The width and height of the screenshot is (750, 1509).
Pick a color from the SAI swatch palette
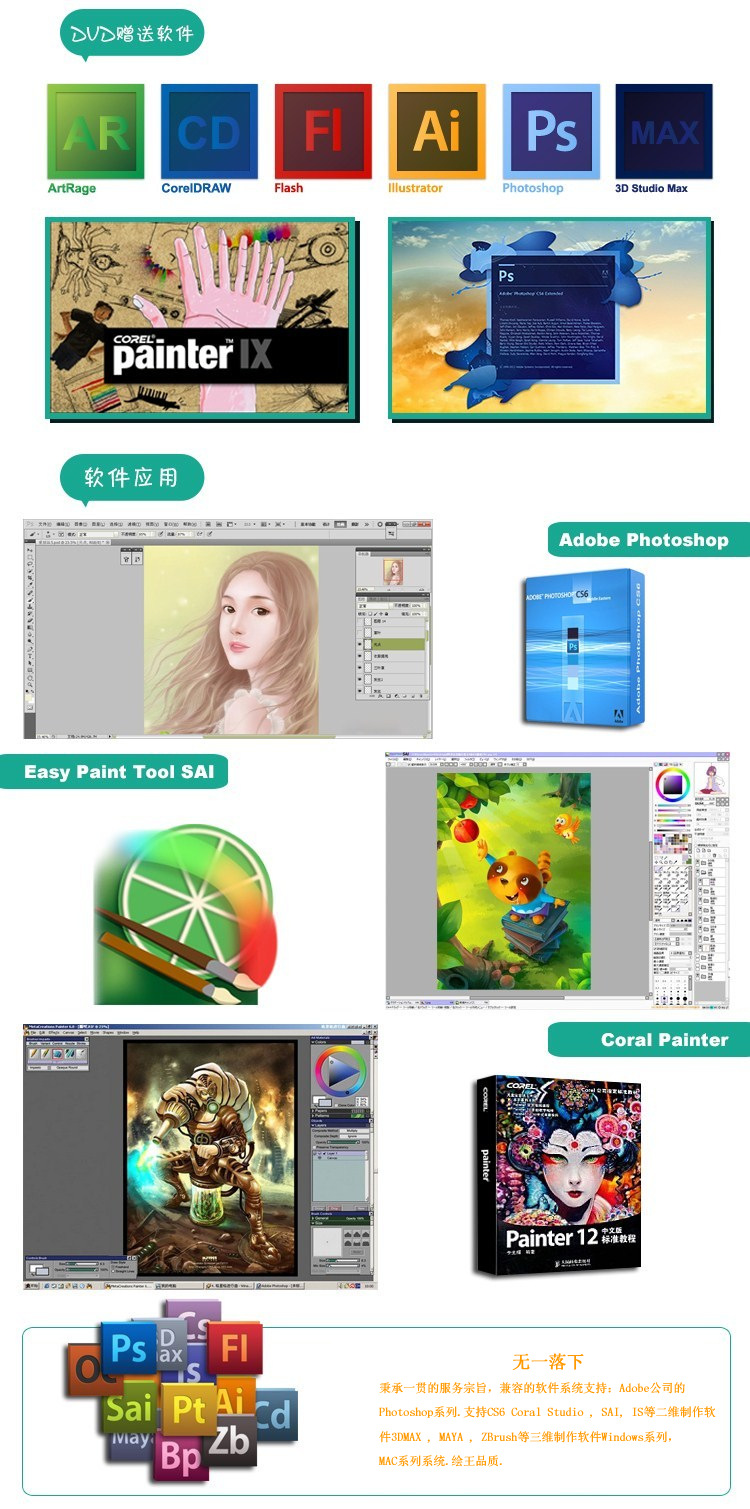click(x=672, y=844)
